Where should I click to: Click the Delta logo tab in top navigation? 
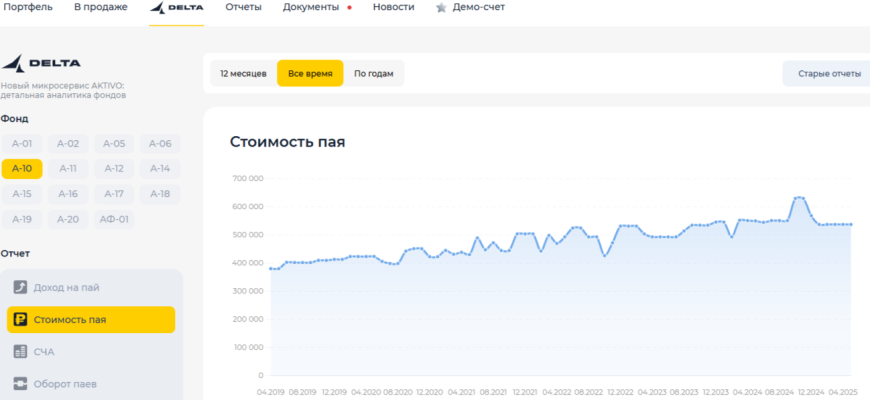[176, 8]
